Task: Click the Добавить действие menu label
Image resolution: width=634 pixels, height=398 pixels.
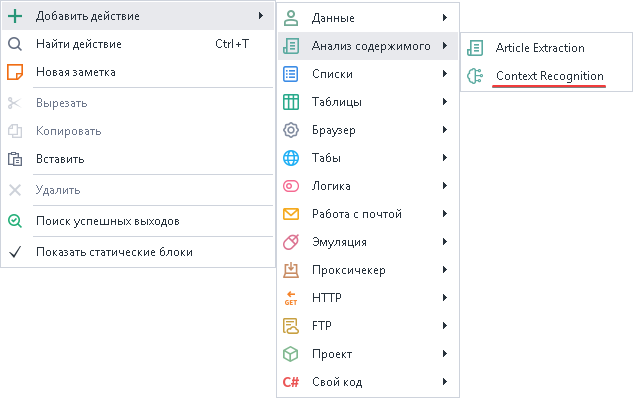Action: [88, 16]
